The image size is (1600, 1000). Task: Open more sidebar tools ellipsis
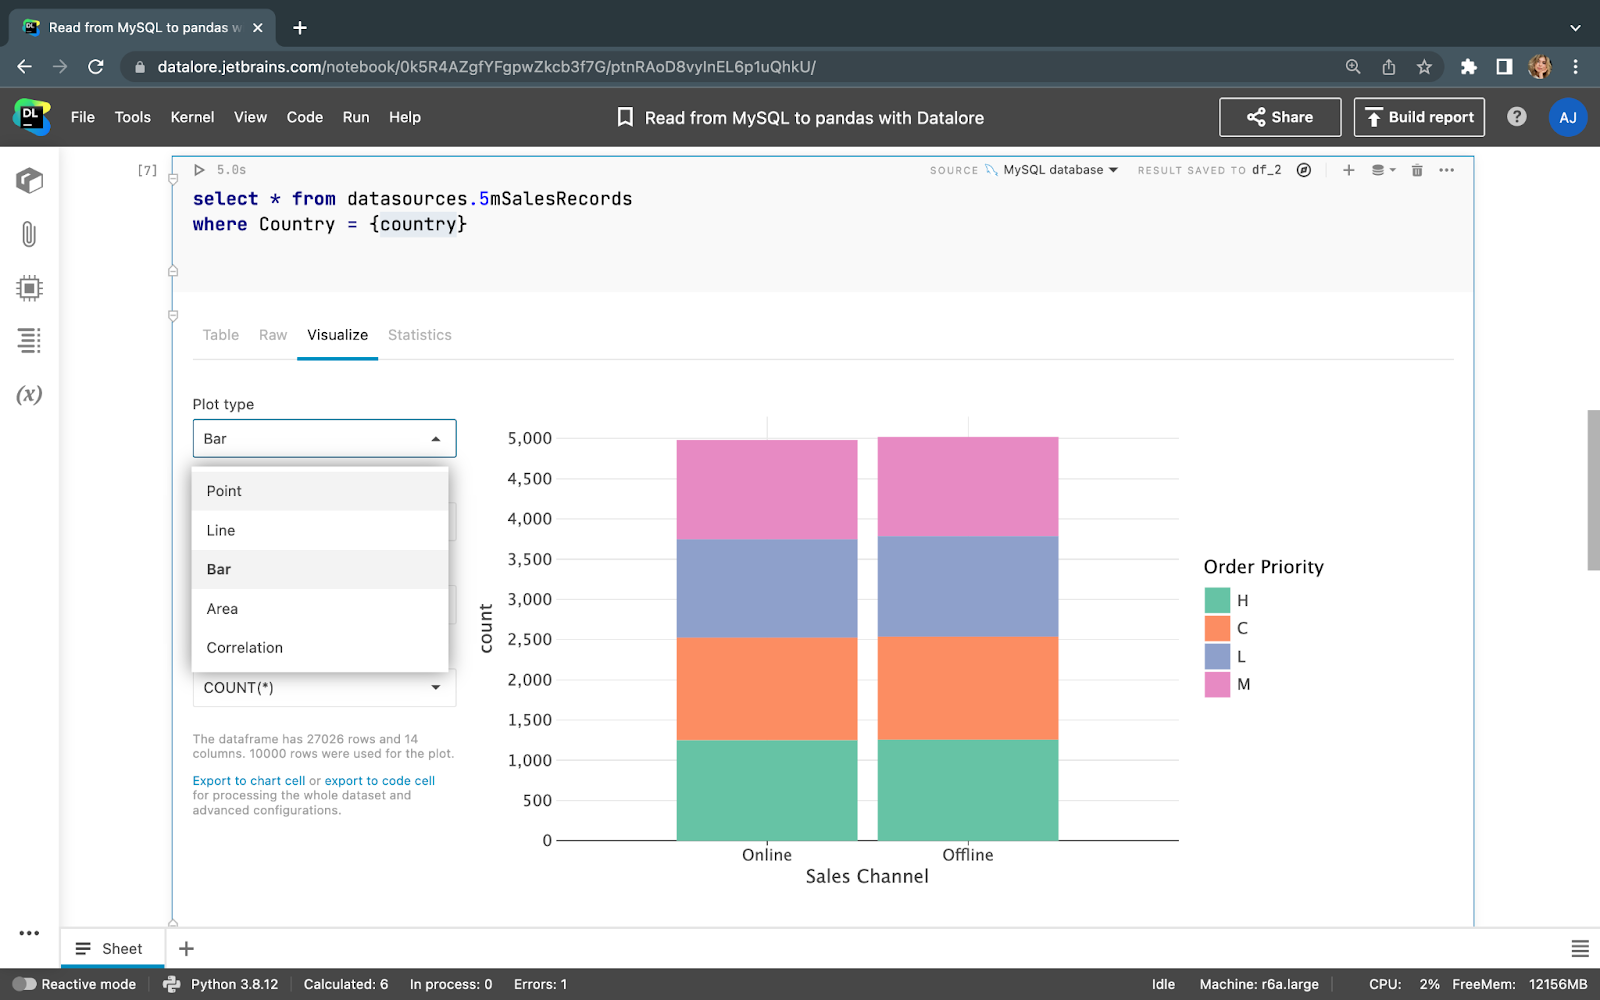(x=29, y=933)
